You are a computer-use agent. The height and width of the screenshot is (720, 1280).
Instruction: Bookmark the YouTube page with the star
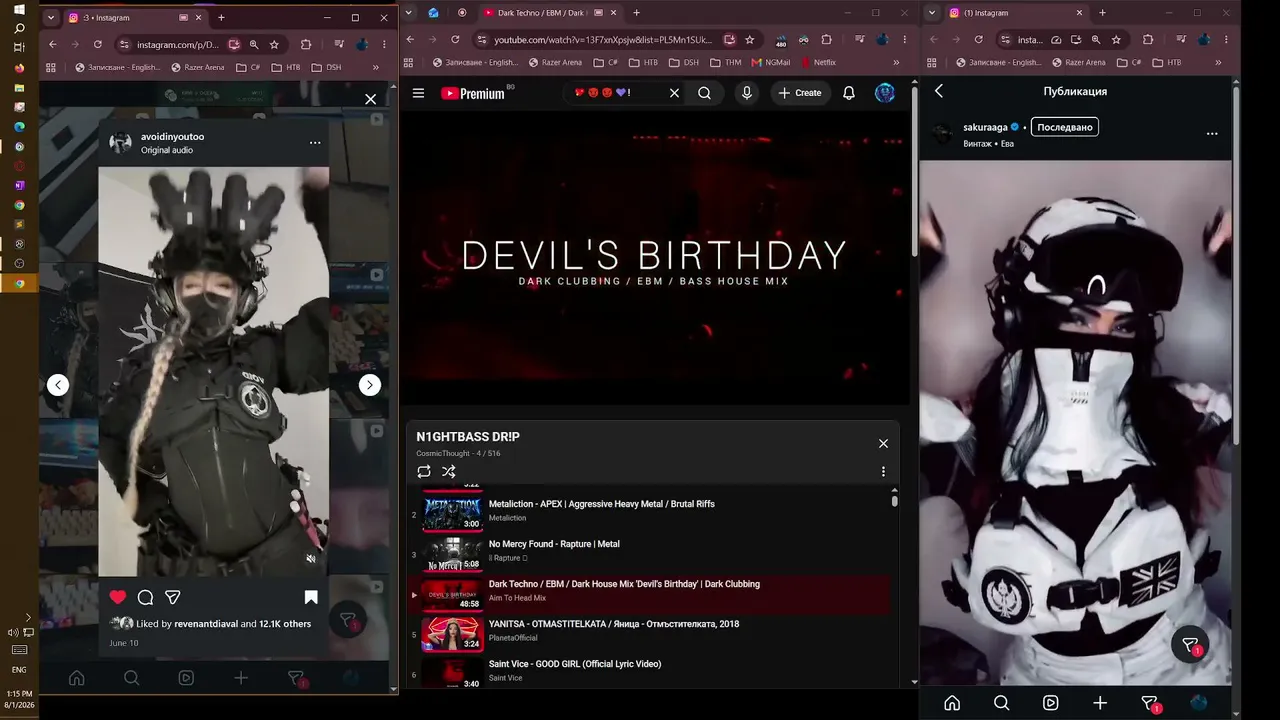[750, 39]
